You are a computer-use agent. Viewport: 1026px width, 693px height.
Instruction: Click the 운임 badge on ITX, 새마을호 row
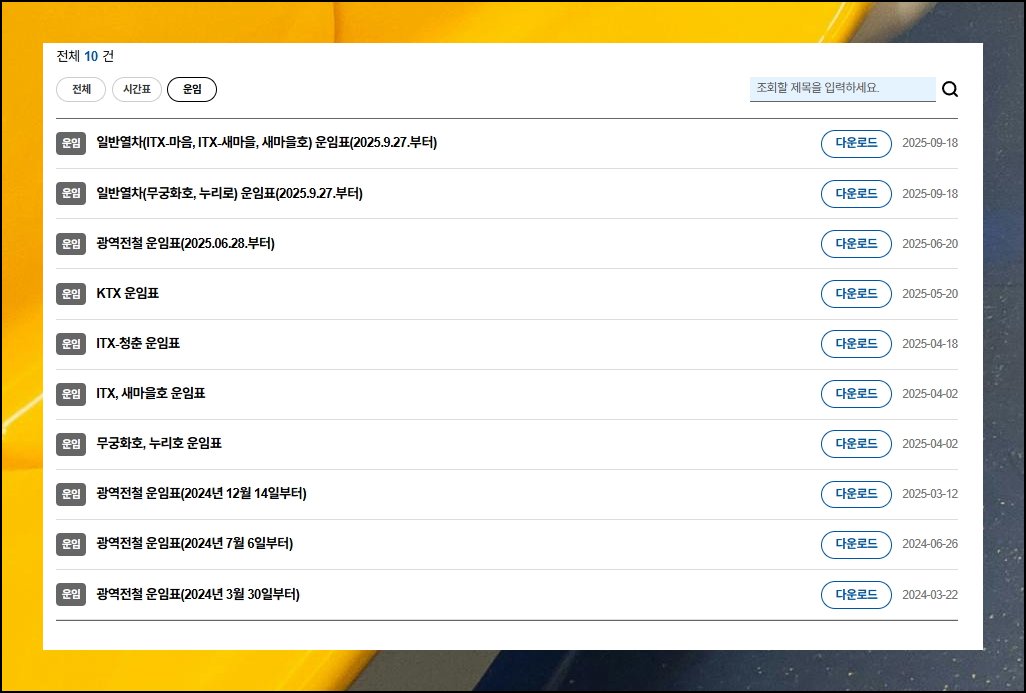coord(71,394)
